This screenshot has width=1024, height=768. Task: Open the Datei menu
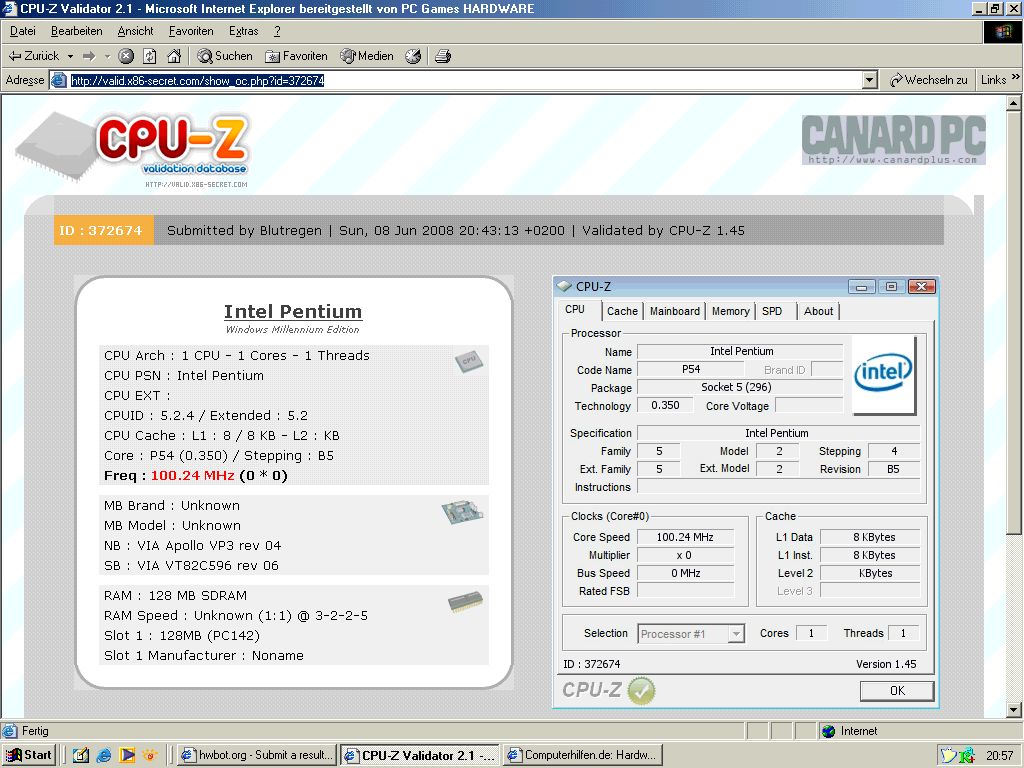[23, 31]
